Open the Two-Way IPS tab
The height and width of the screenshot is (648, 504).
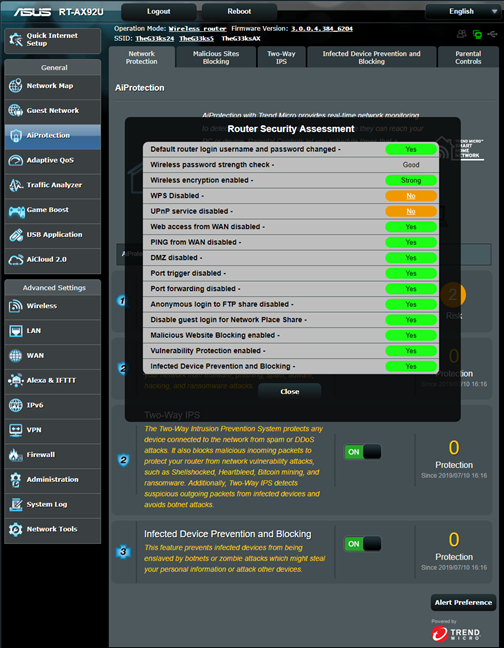[281, 57]
